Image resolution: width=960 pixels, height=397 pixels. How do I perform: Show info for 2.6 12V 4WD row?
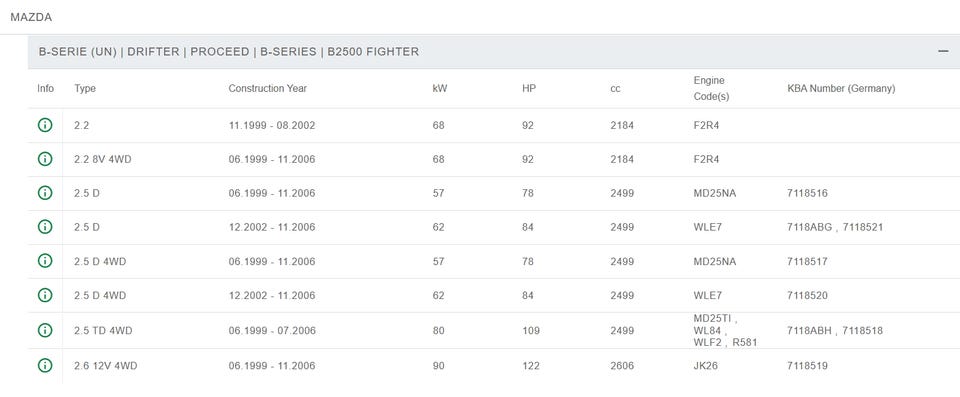point(45,366)
